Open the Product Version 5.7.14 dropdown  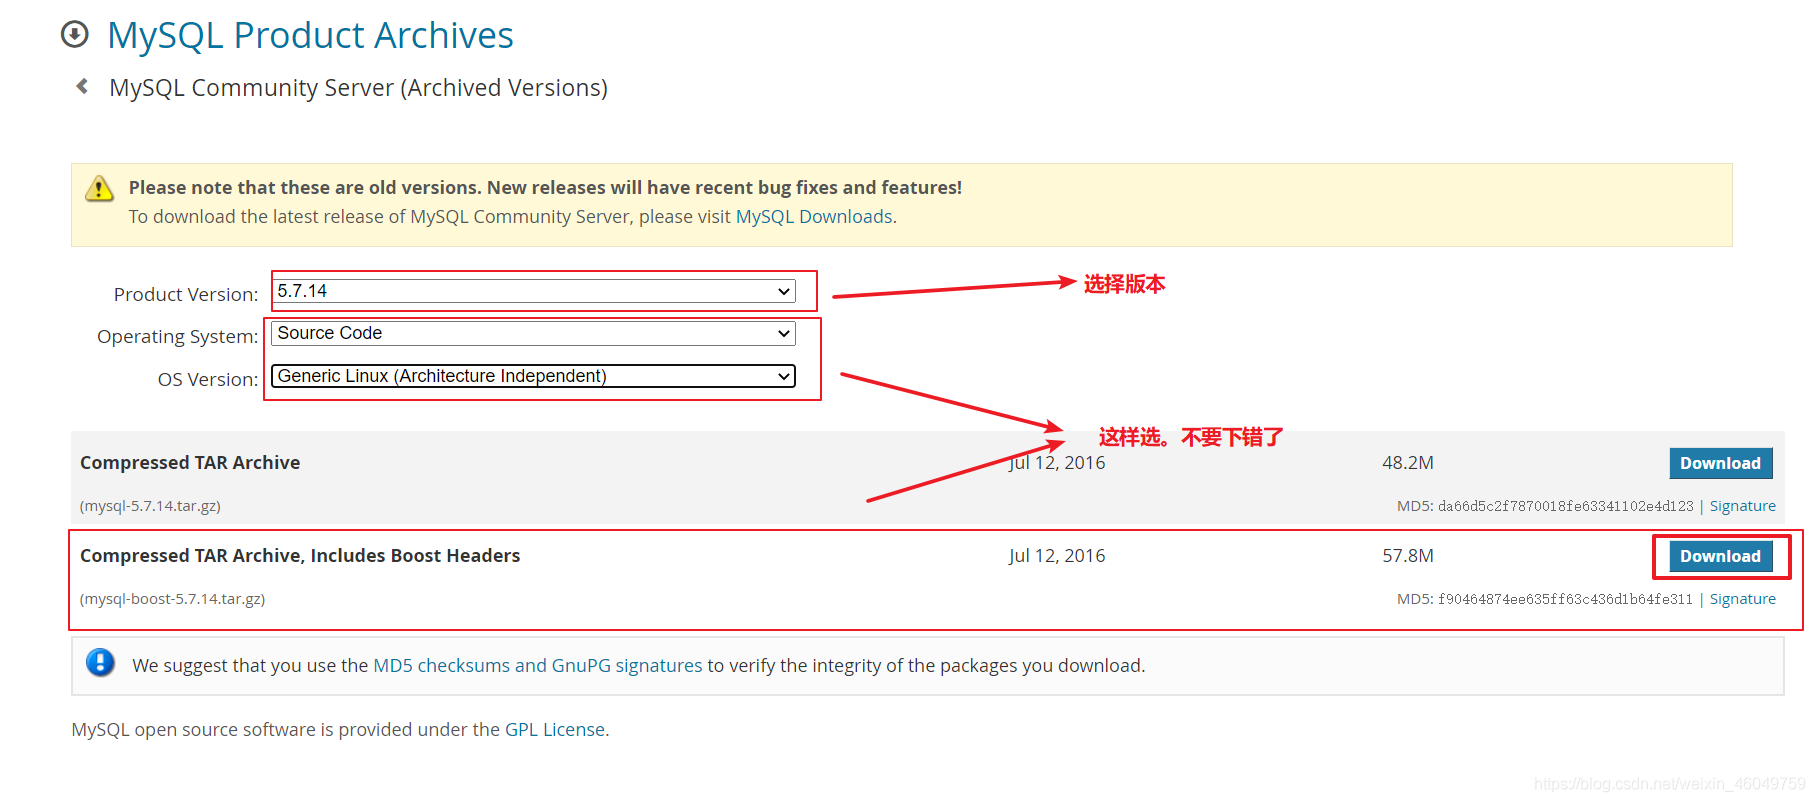534,291
